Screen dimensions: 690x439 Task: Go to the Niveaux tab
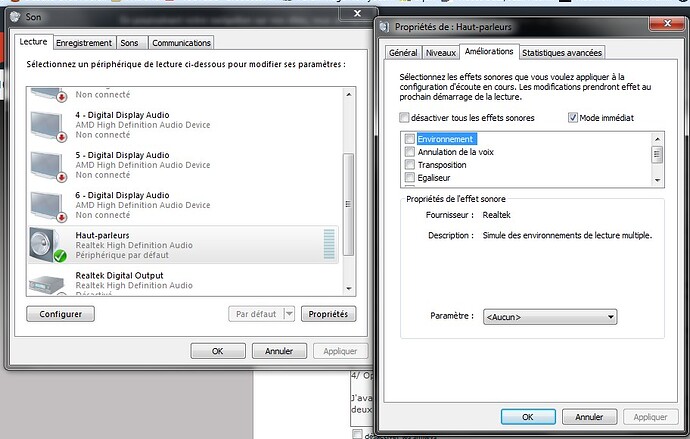tap(440, 52)
